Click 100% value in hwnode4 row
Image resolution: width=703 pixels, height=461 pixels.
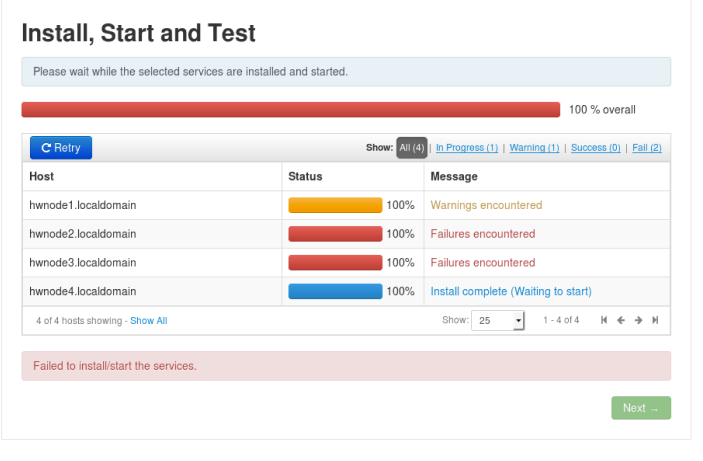(400, 291)
